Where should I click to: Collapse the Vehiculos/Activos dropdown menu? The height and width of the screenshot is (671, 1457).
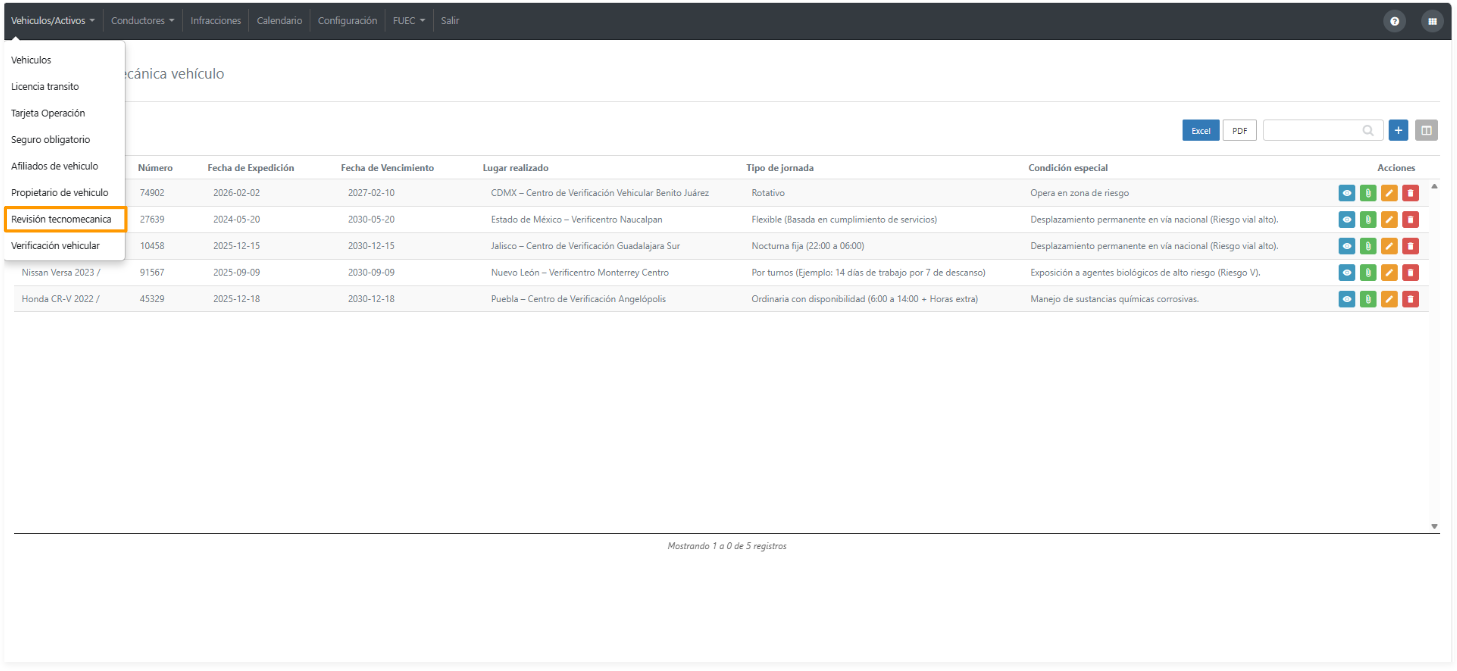pos(53,21)
